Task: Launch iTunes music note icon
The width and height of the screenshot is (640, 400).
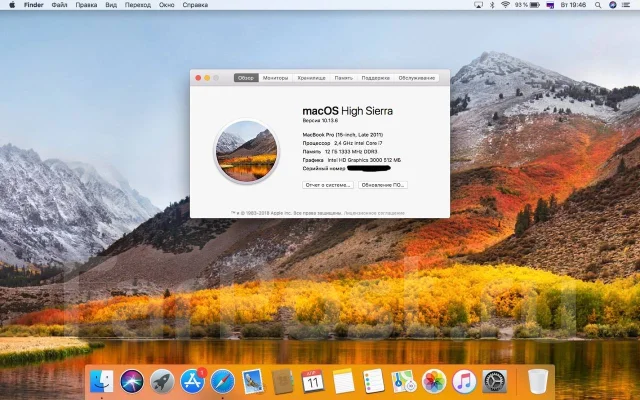Action: (464, 381)
